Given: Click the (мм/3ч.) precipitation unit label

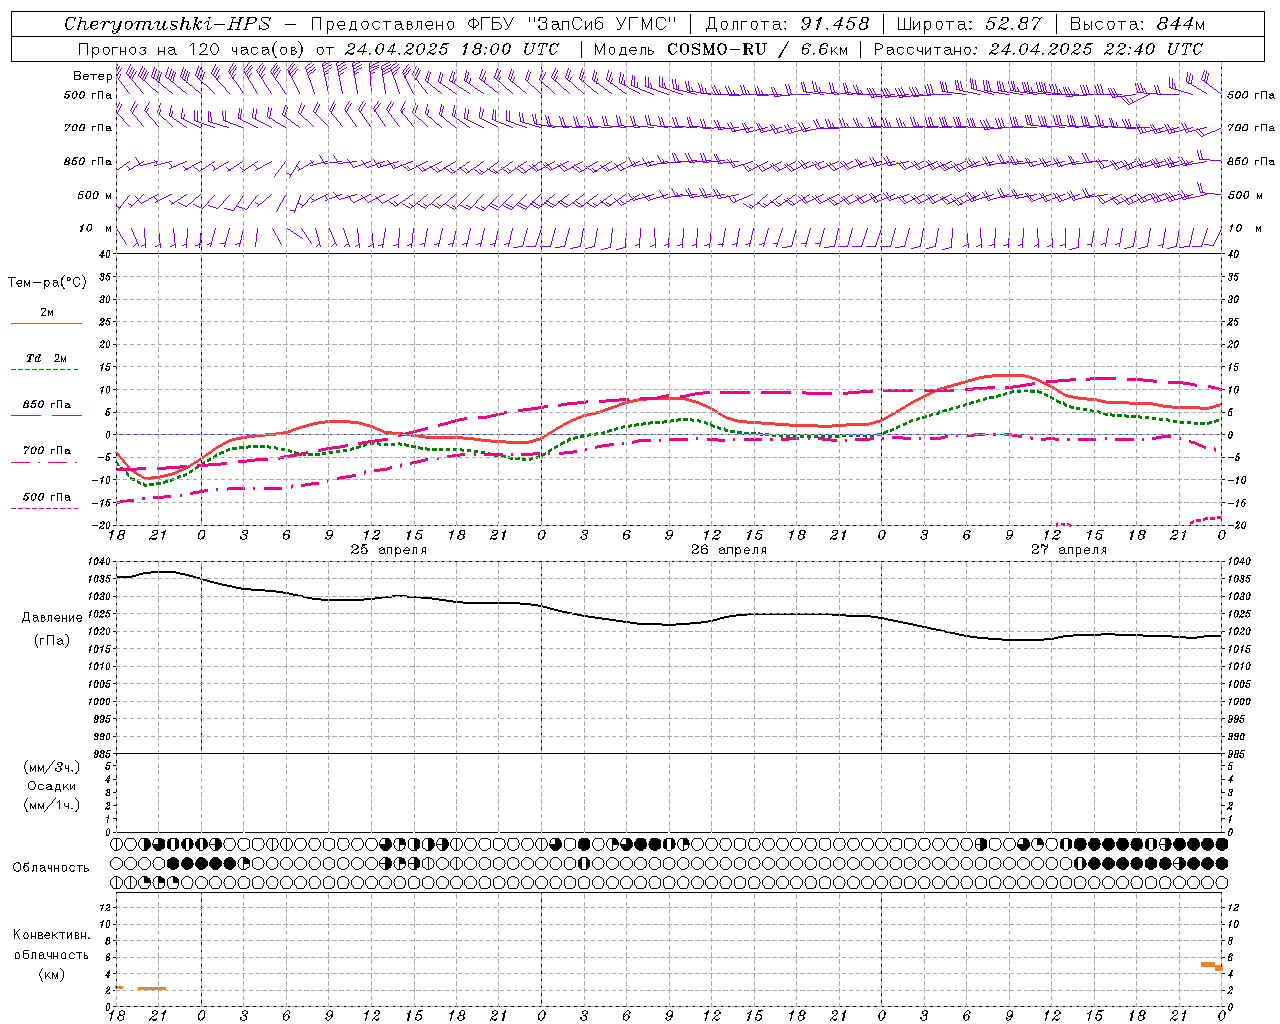Looking at the screenshot, I should tap(52, 767).
